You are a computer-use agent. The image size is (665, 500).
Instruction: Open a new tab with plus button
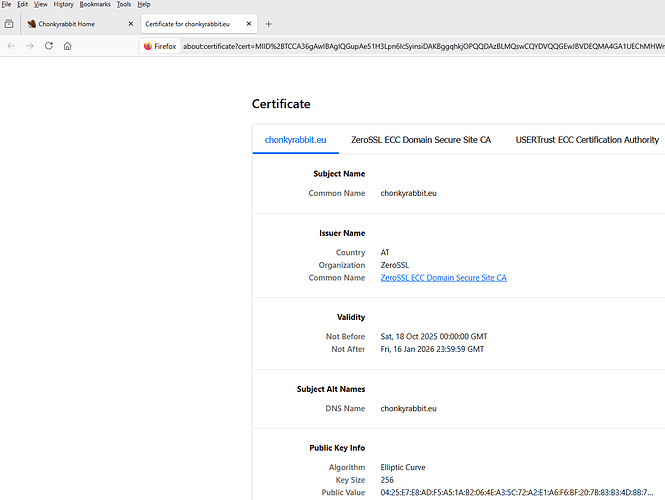click(x=268, y=23)
